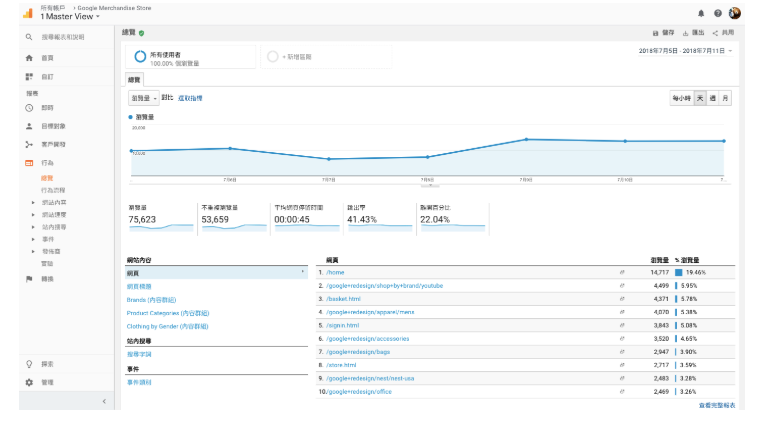The width and height of the screenshot is (761, 424).
Task: Open the user account avatar
Action: pyautogui.click(x=735, y=13)
